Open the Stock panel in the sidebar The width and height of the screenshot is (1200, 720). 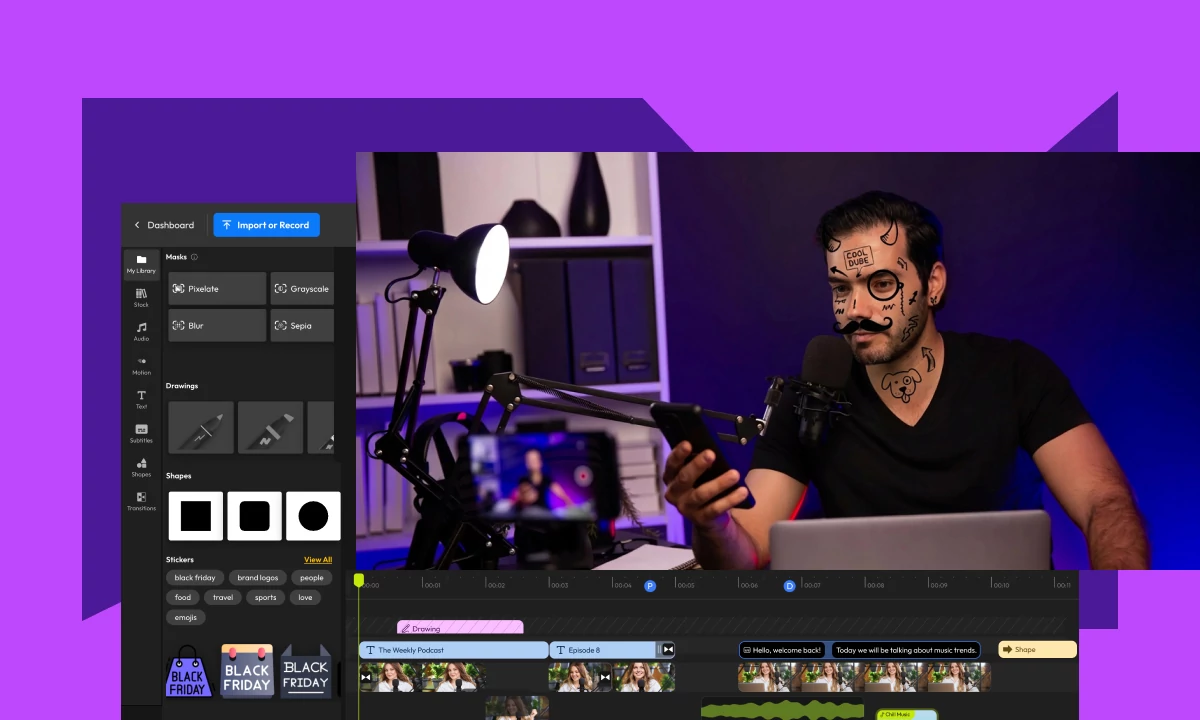(141, 298)
